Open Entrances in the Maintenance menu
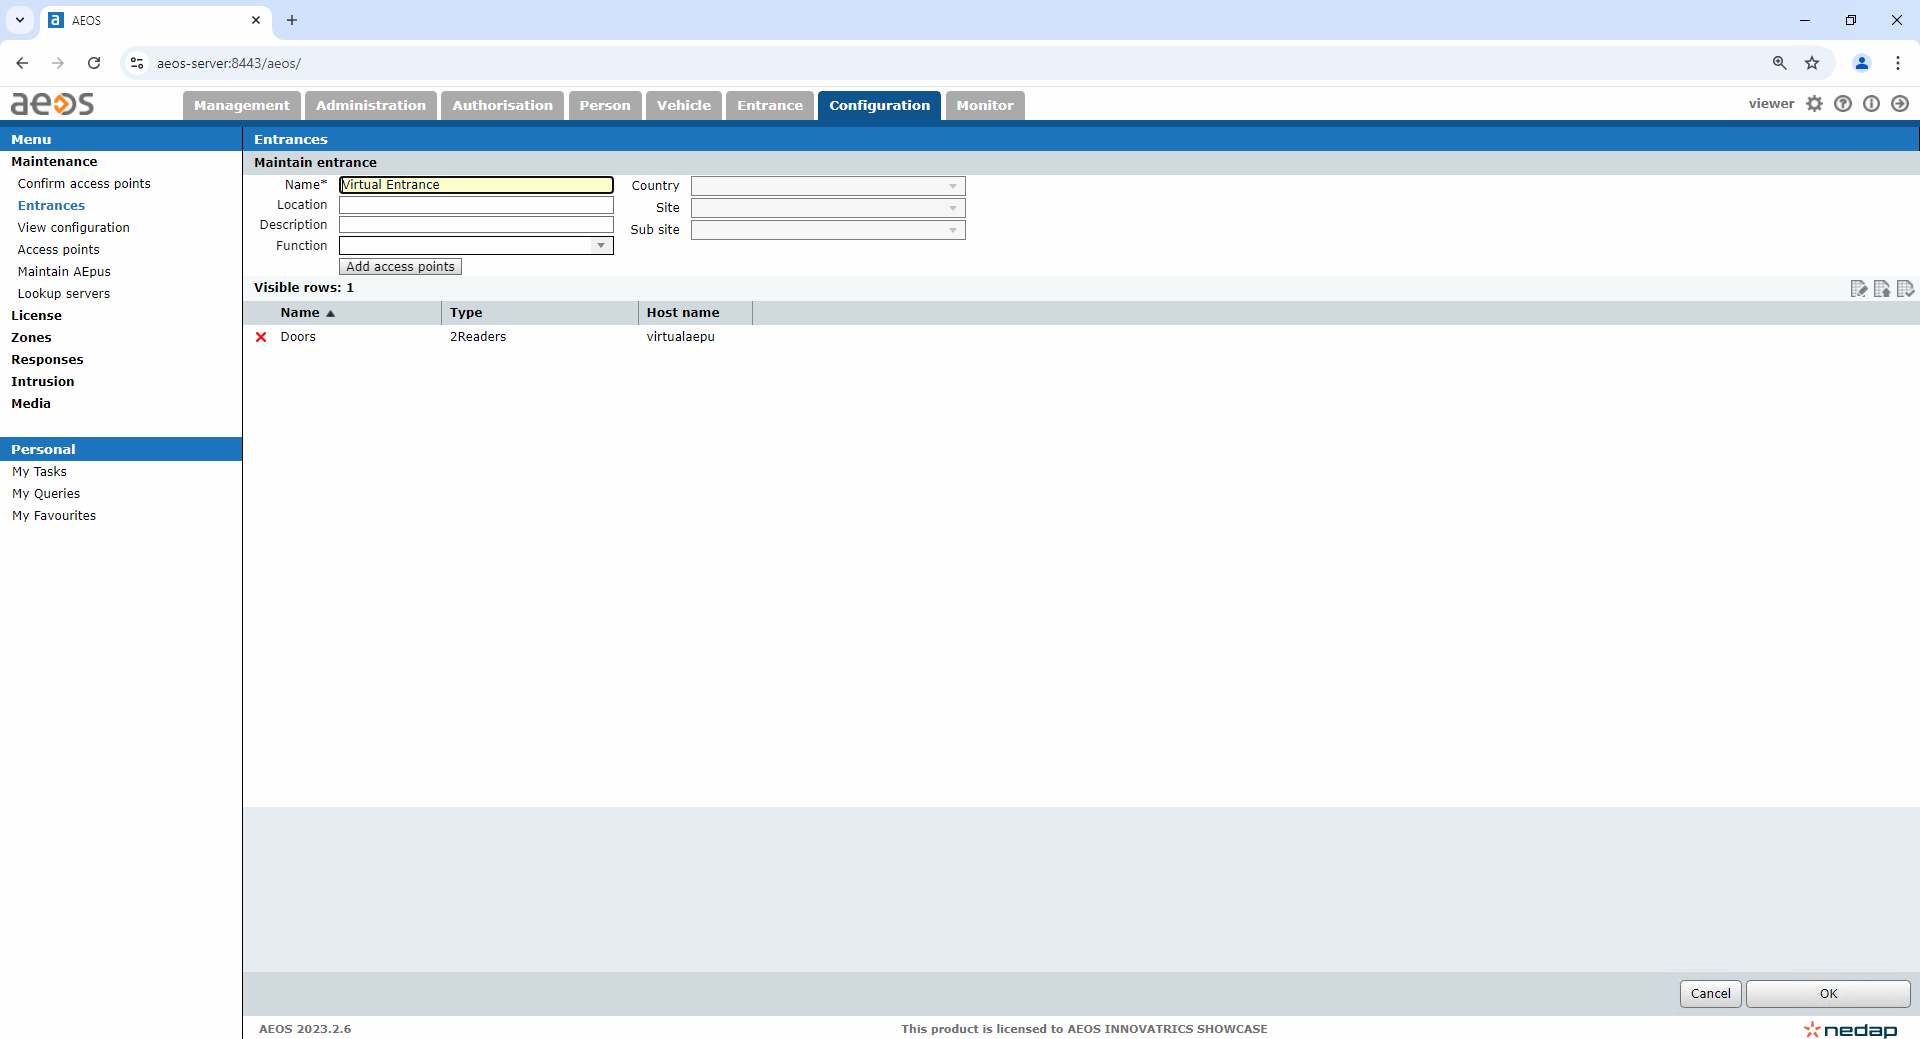 [51, 206]
